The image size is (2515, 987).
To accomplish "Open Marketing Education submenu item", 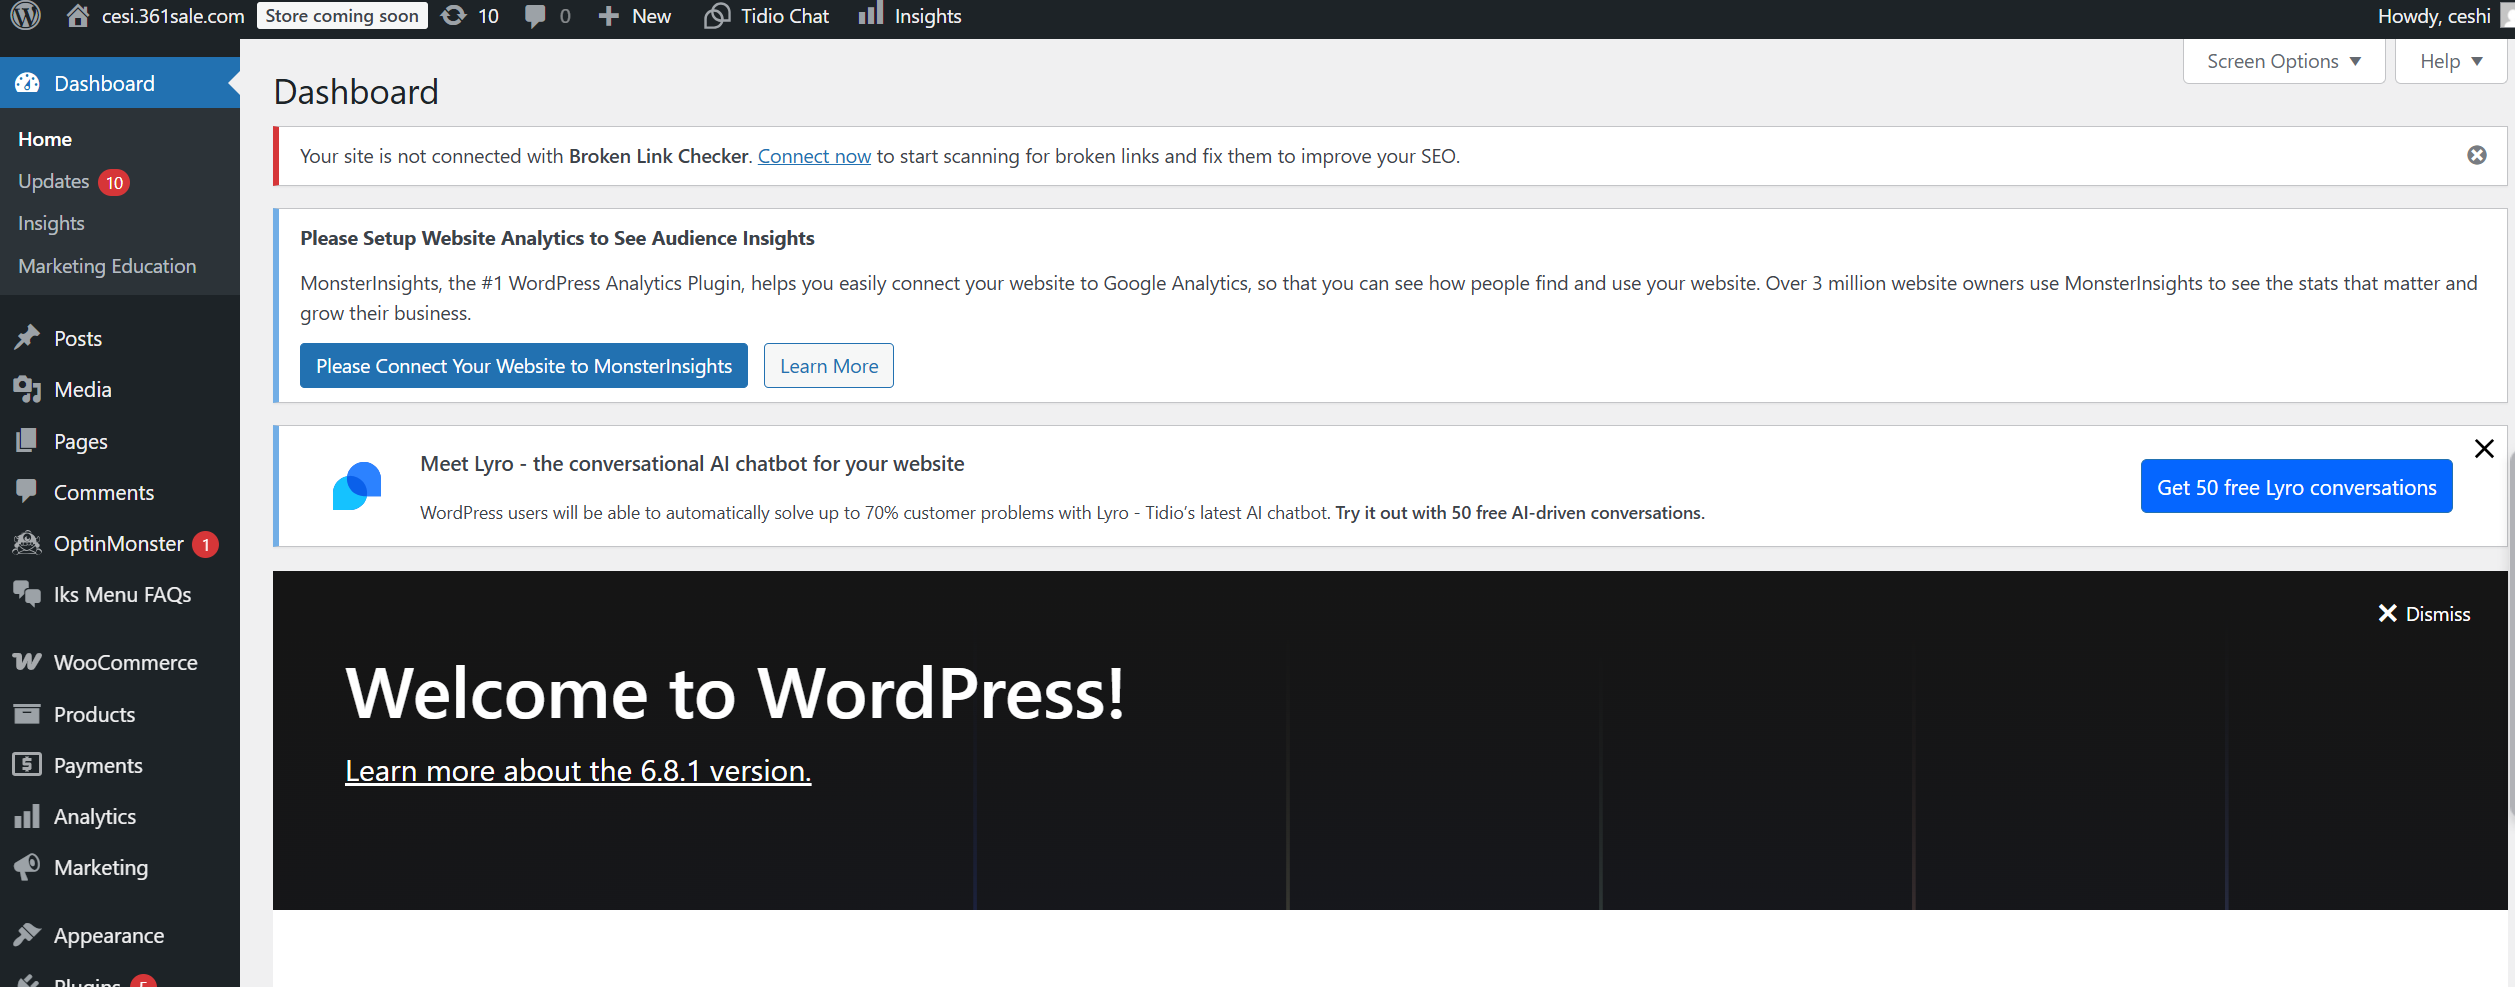I will point(107,266).
